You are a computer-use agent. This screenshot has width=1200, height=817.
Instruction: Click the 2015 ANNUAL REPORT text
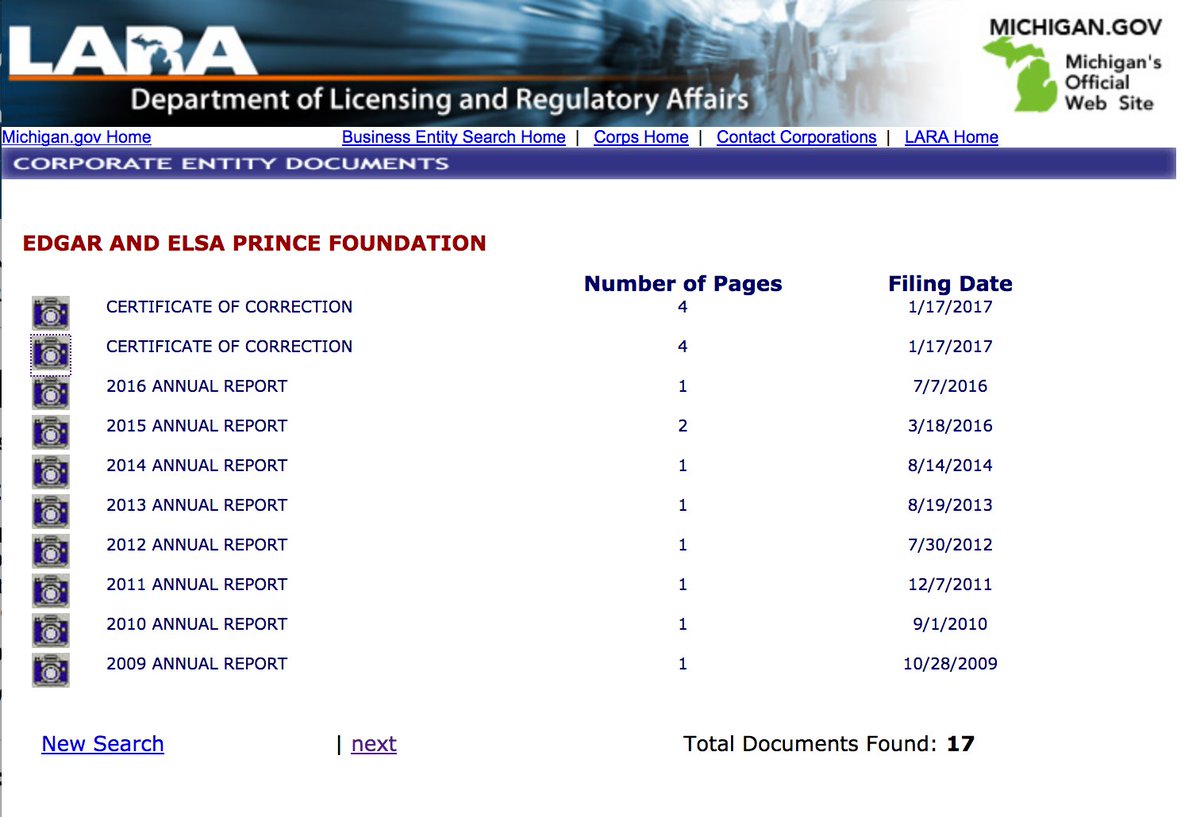coord(197,426)
